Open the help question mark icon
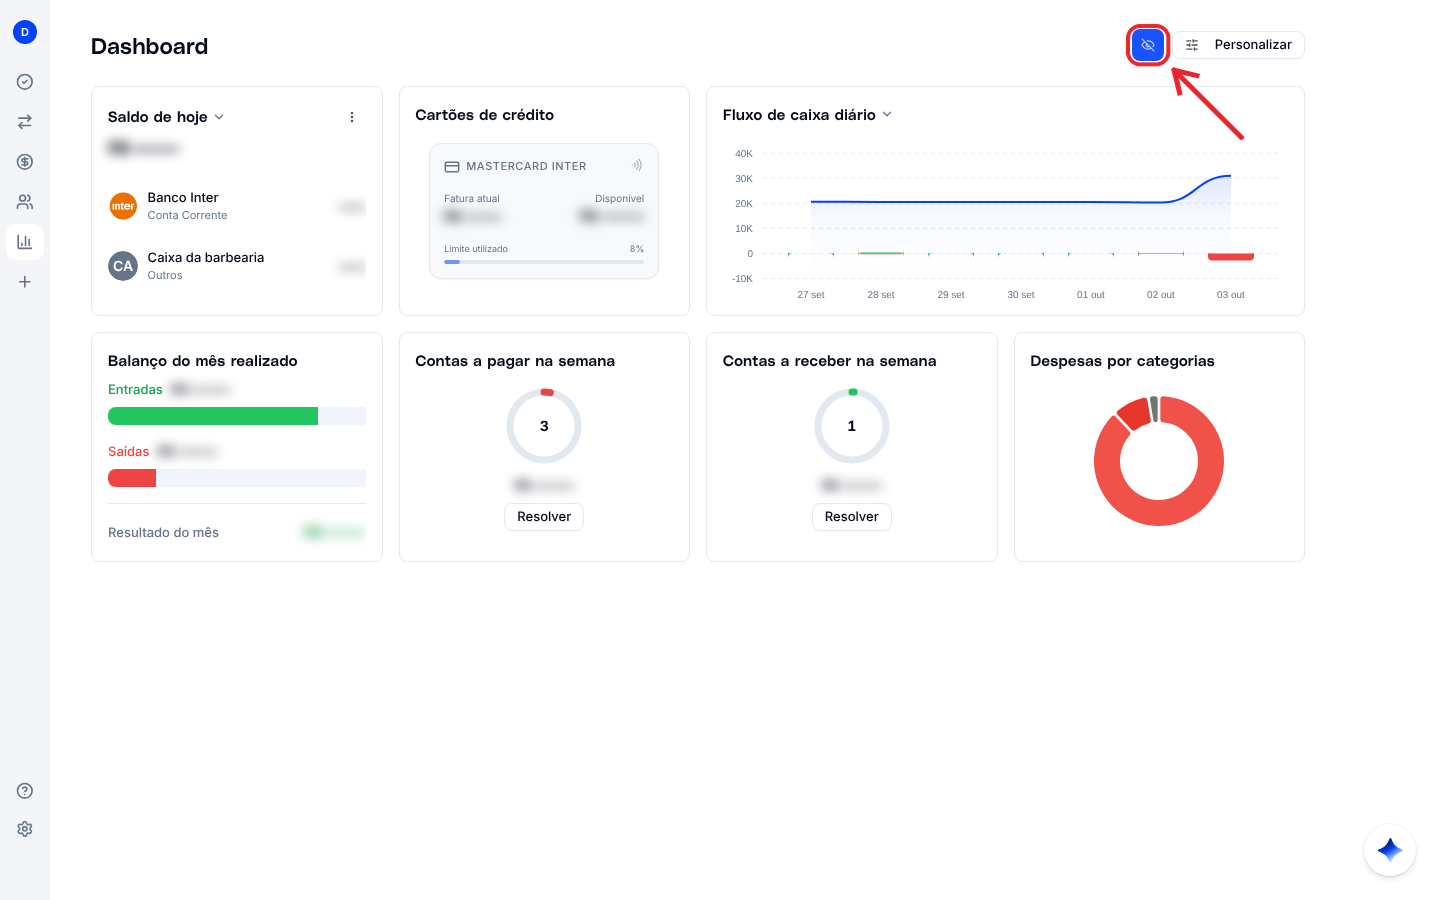This screenshot has height=900, width=1440. click(x=25, y=791)
